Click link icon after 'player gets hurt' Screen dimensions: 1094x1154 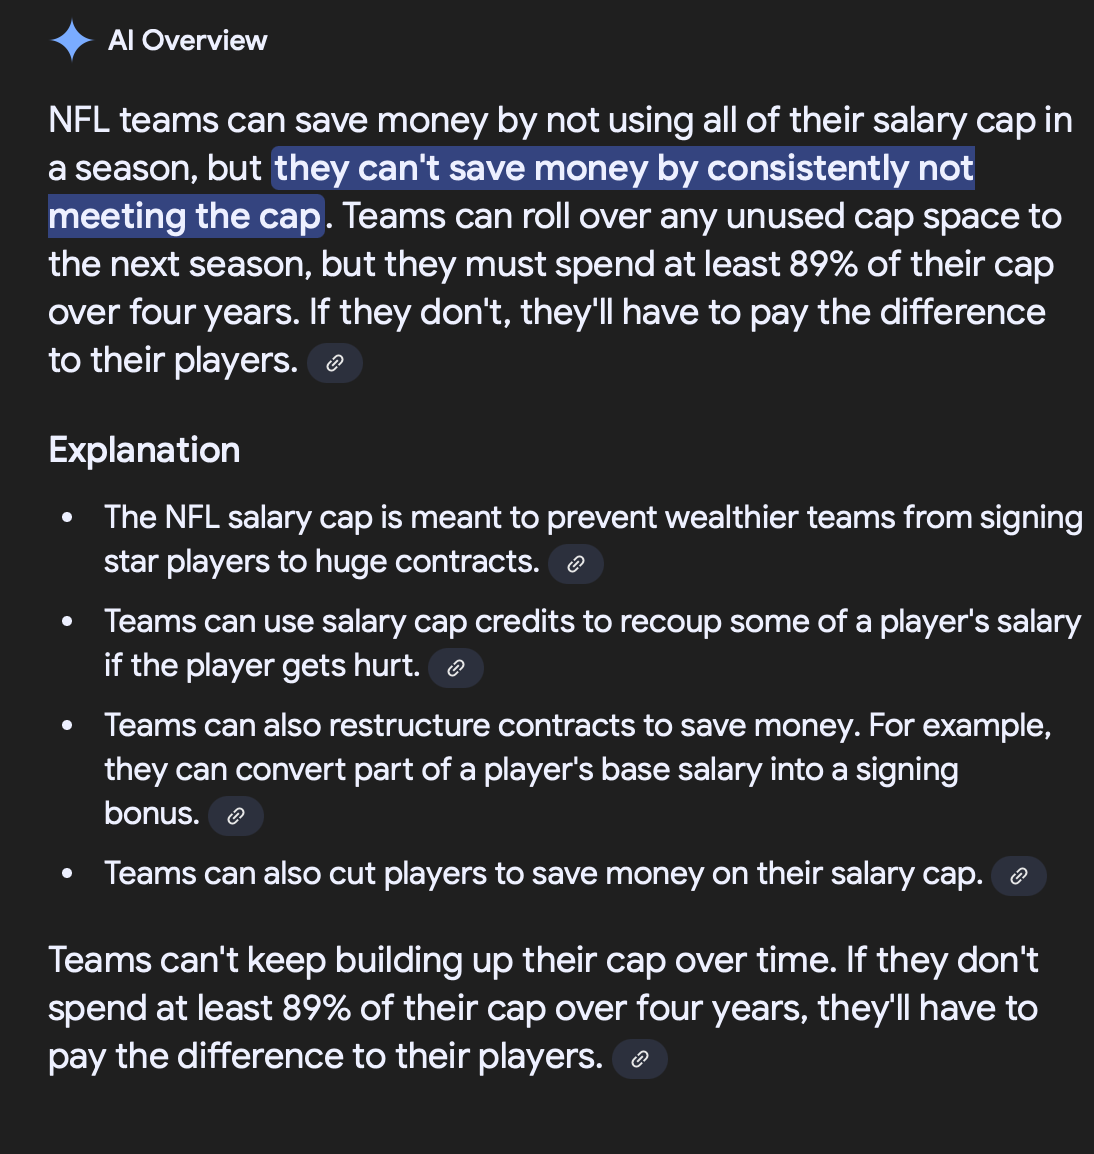tap(456, 668)
